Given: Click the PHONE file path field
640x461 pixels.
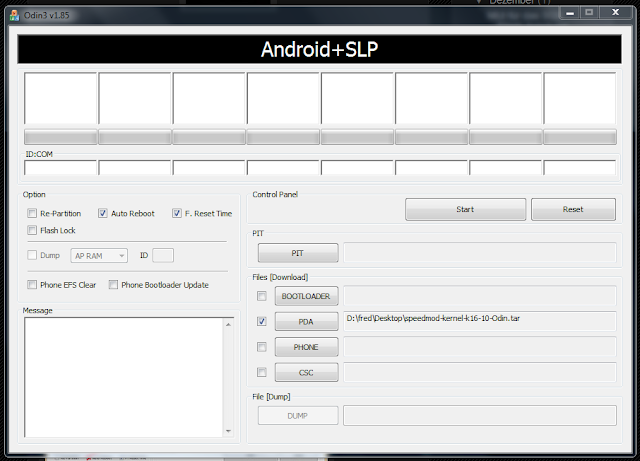Looking at the screenshot, I should coord(480,347).
